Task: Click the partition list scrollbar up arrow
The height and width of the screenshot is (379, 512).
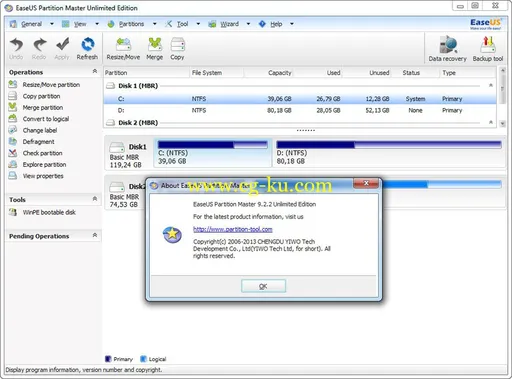Action: pos(502,71)
